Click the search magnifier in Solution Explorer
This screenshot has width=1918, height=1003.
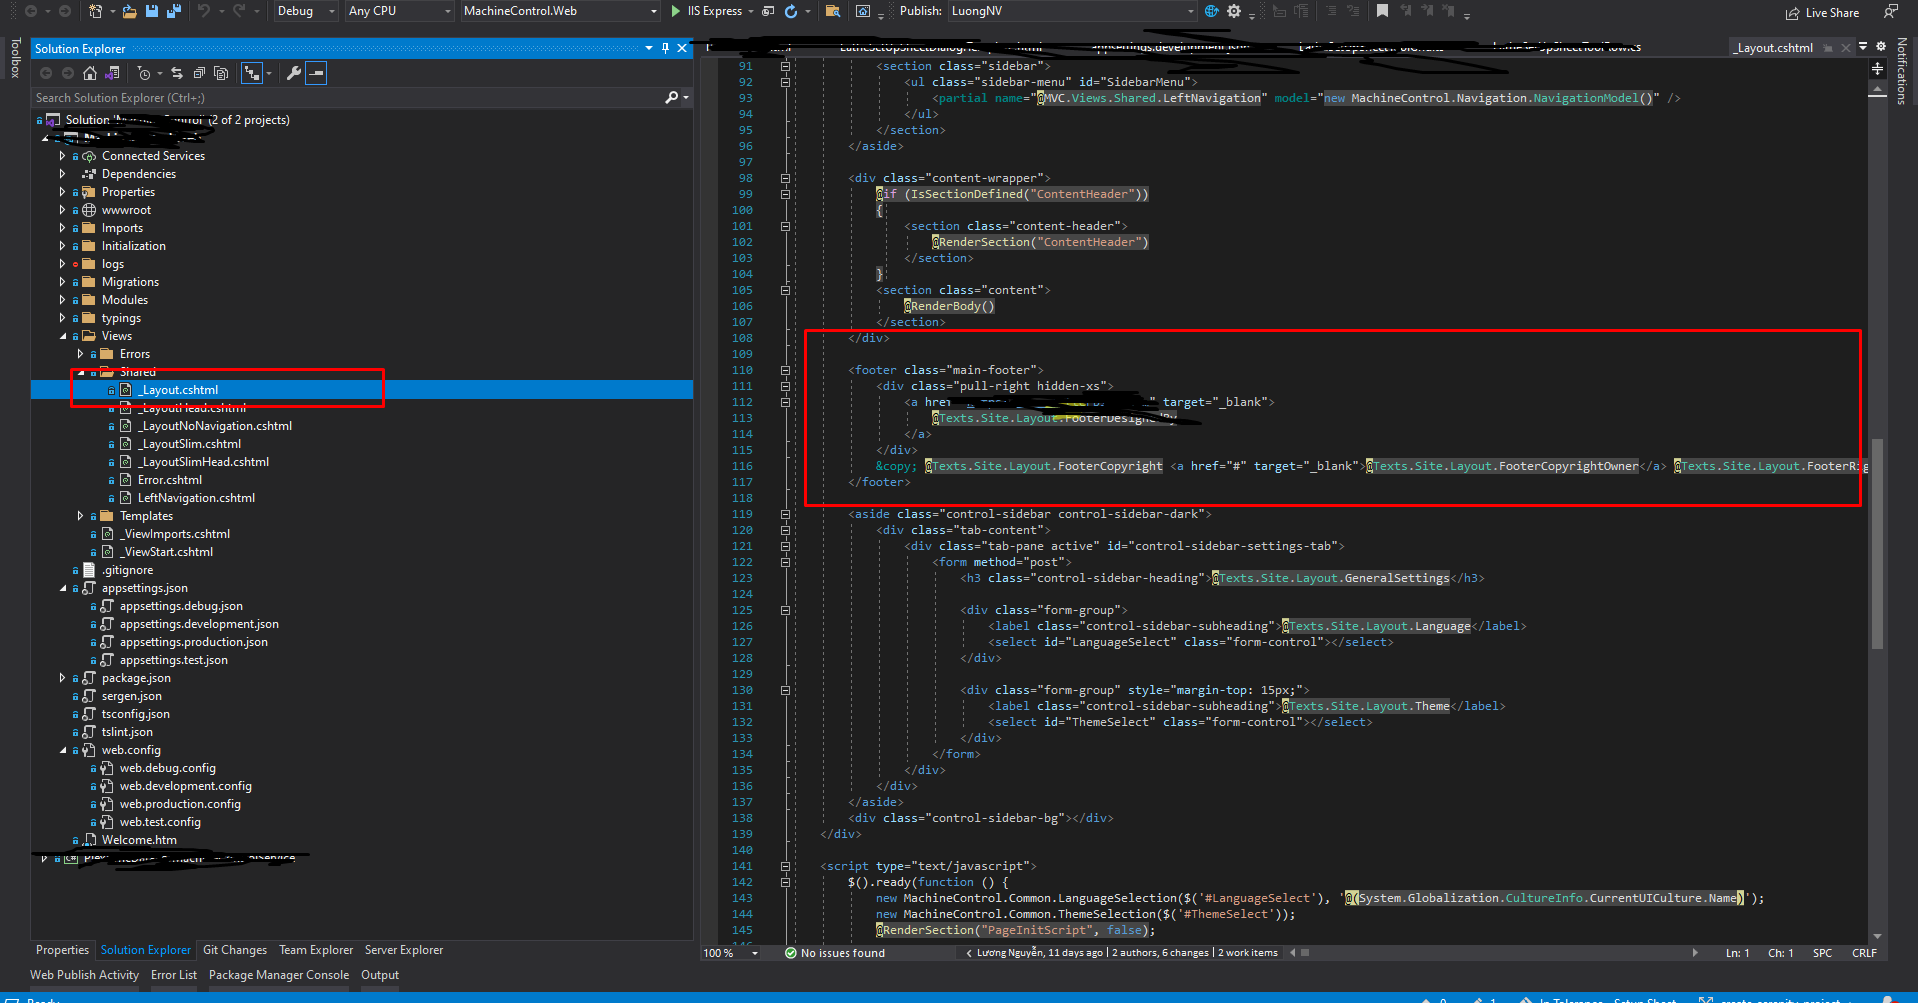[x=672, y=97]
